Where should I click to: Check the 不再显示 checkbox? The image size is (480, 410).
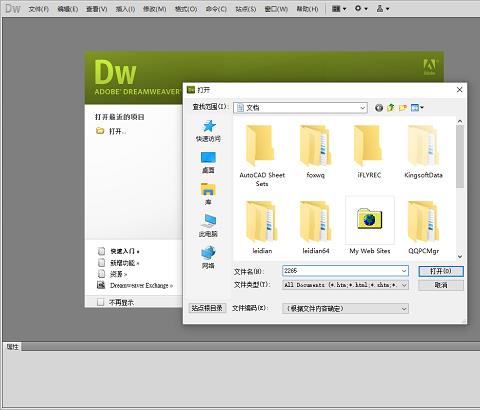(100, 302)
